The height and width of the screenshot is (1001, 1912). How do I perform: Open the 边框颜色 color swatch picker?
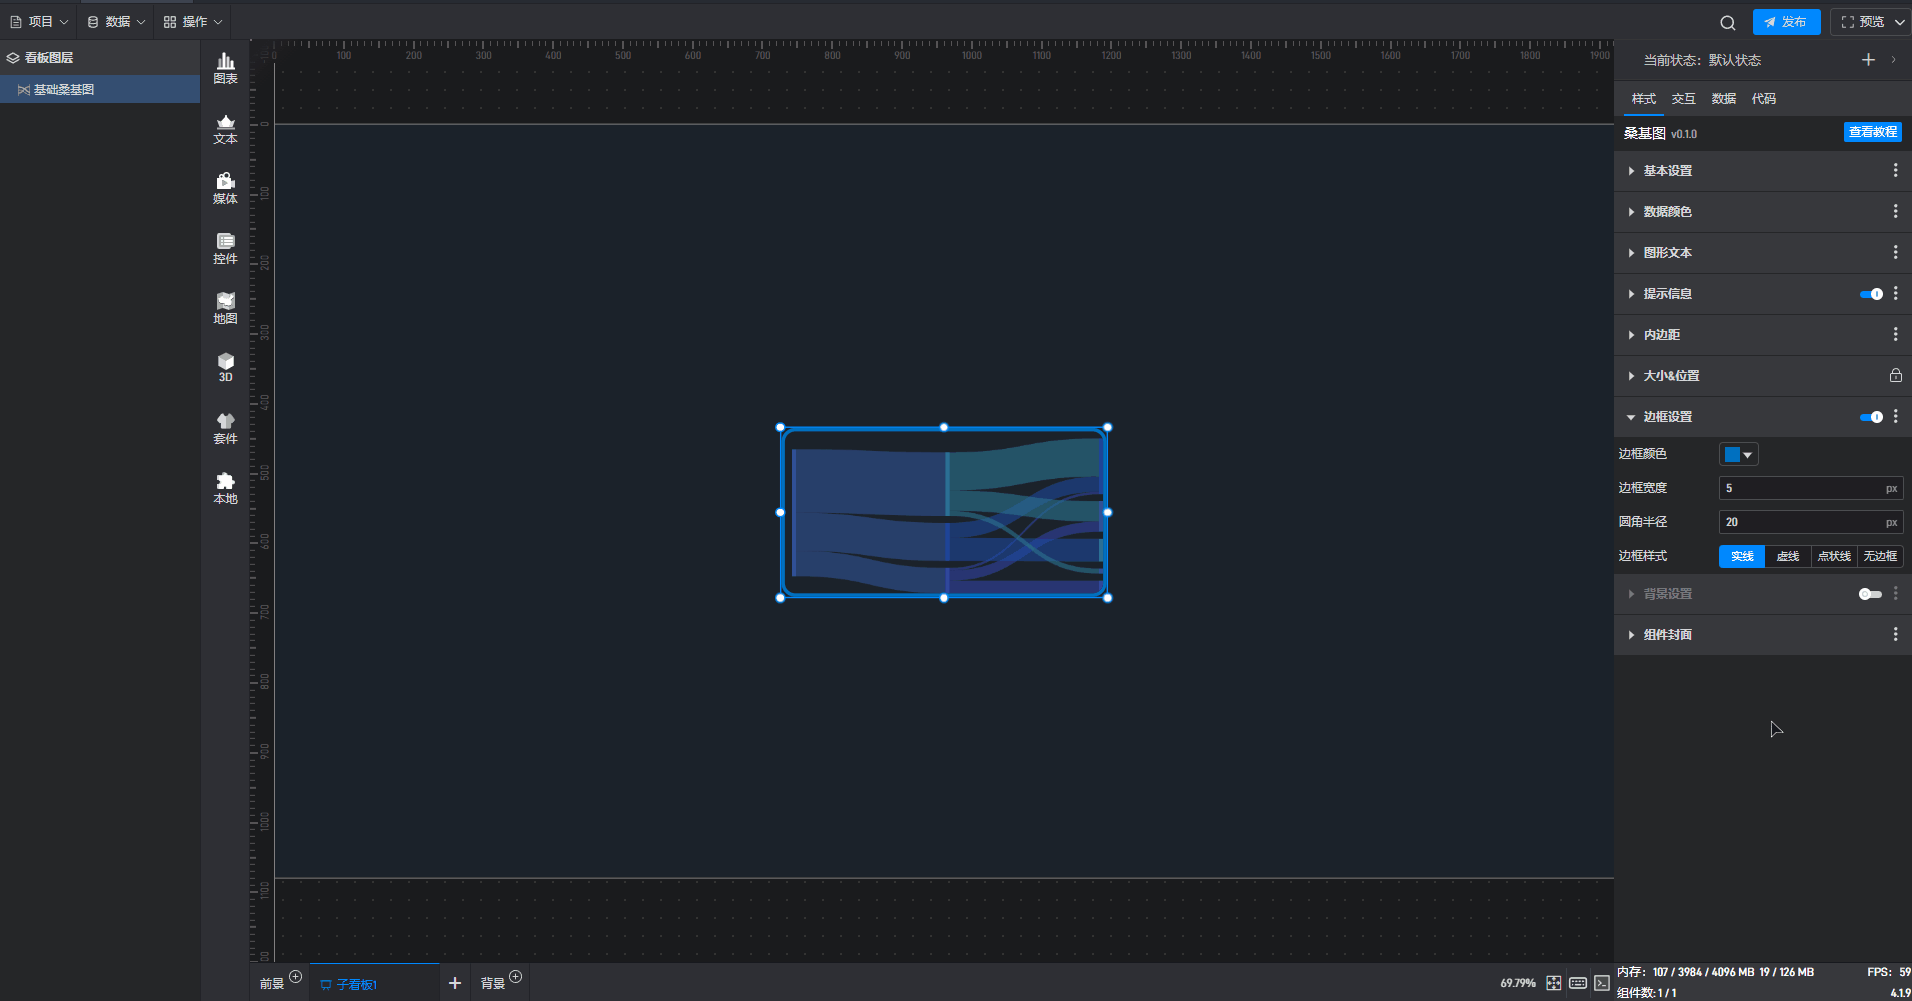tap(1738, 455)
